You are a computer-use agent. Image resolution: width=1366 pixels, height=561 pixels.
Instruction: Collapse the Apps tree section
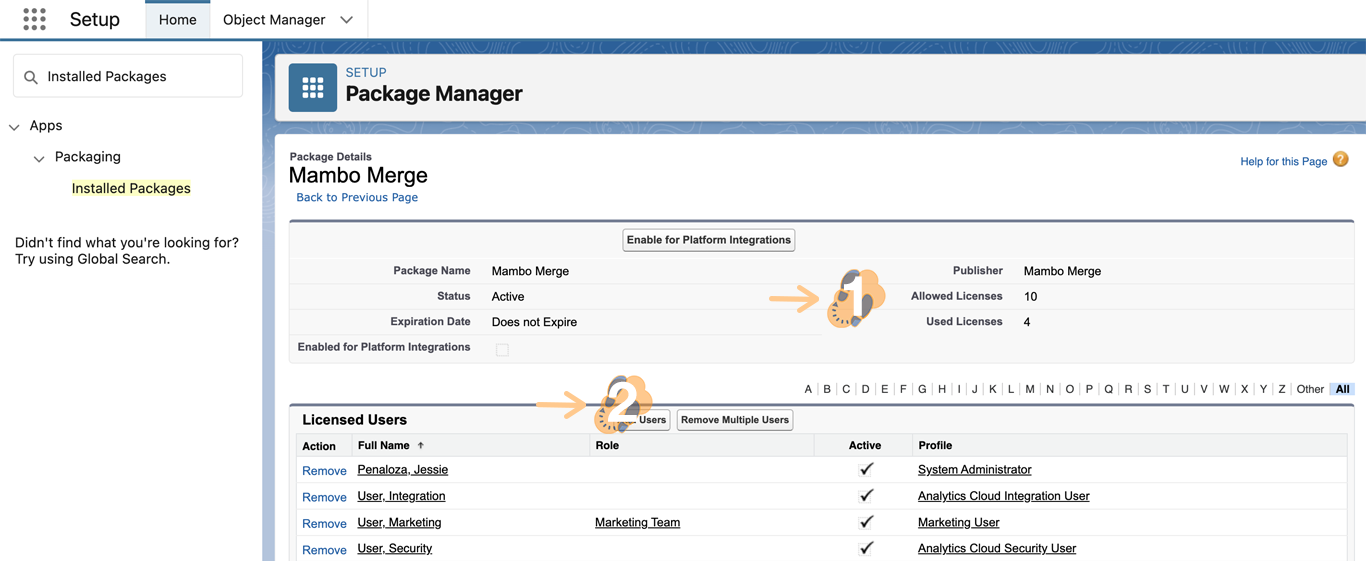pos(14,127)
